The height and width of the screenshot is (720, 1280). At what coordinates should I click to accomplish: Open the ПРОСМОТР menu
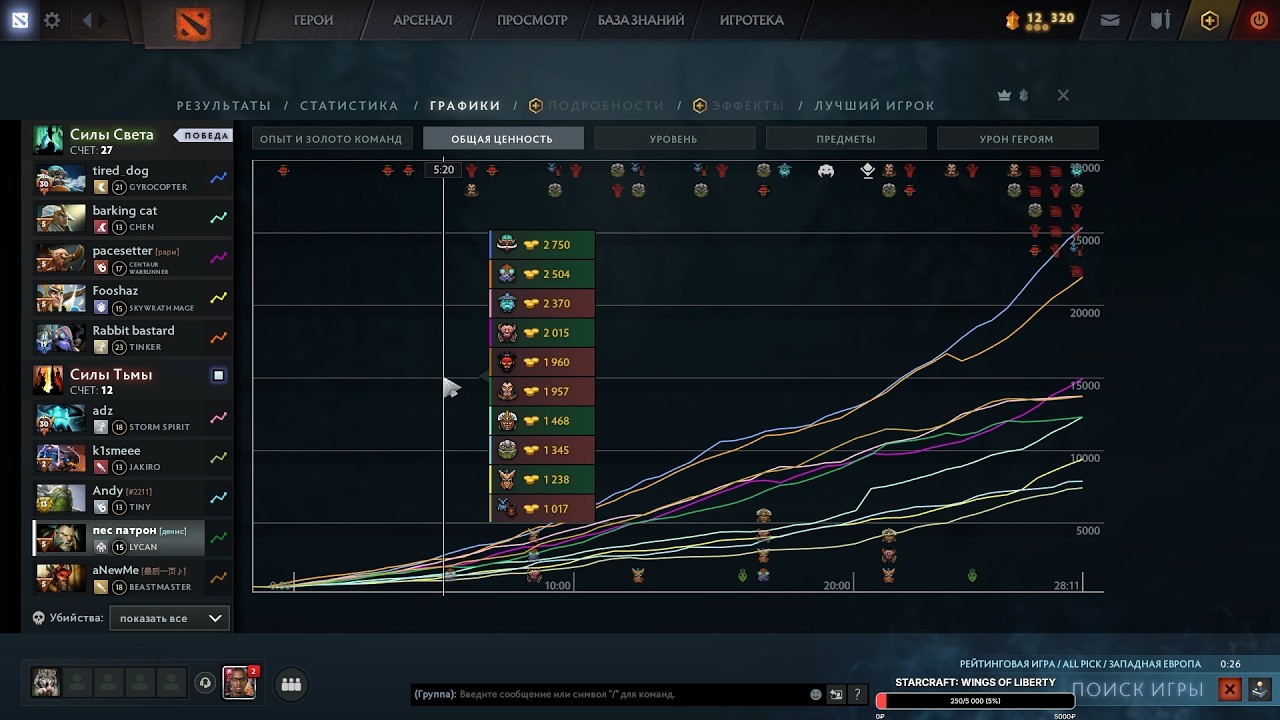pos(532,20)
